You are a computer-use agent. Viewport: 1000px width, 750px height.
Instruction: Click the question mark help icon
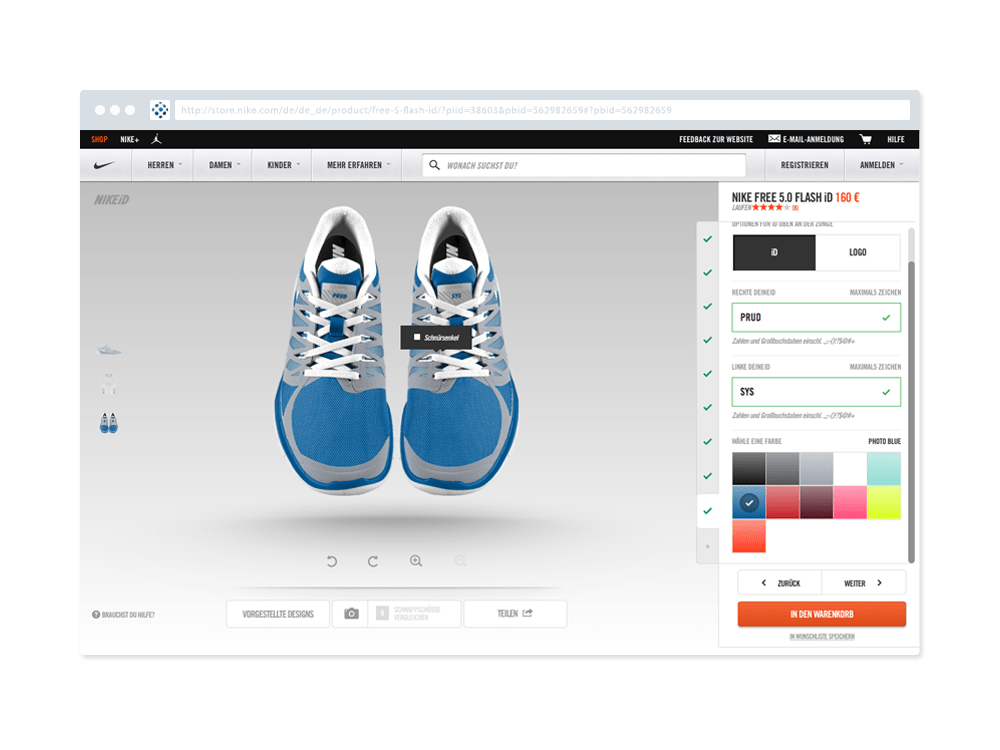pyautogui.click(x=96, y=615)
